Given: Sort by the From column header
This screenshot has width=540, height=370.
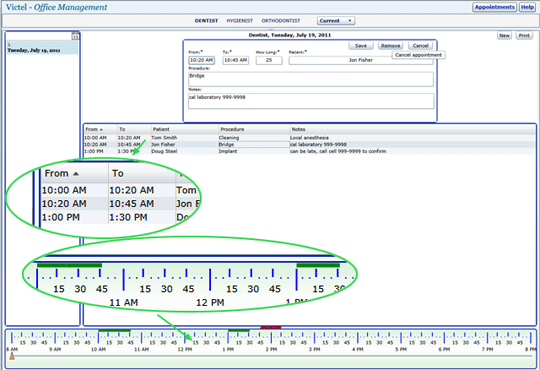Looking at the screenshot, I should [100, 129].
